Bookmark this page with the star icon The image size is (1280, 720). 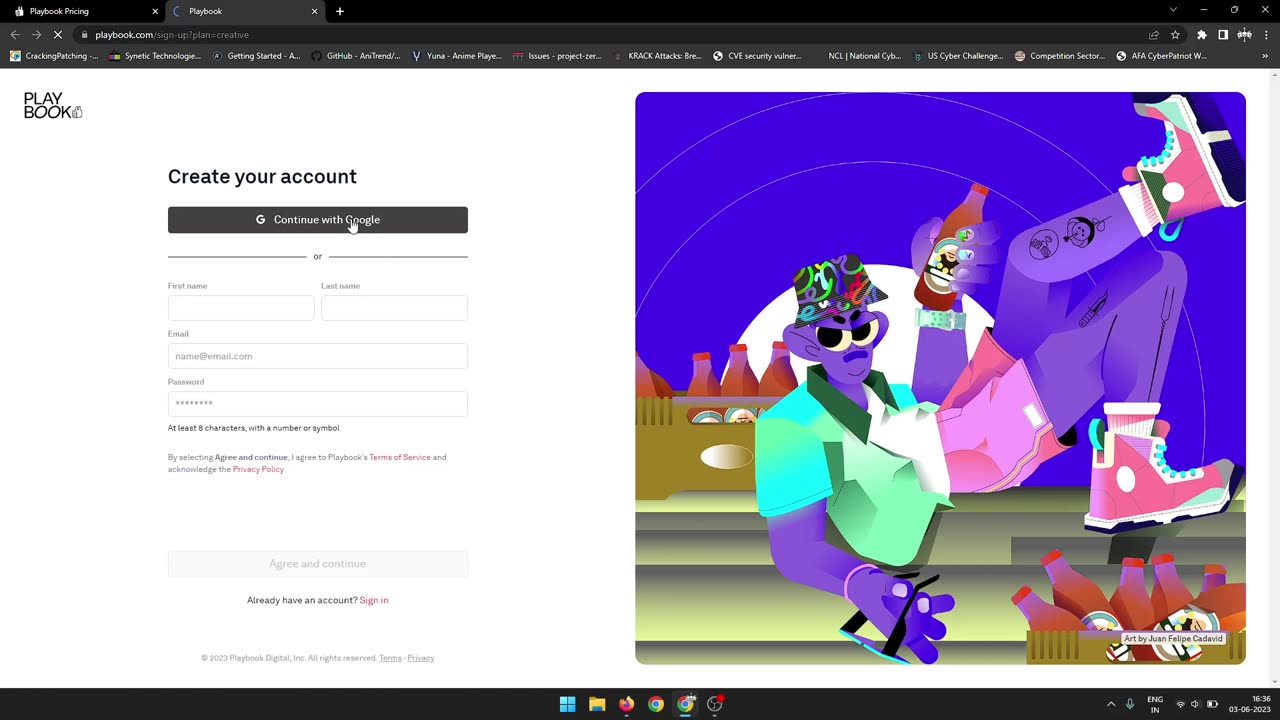[1176, 35]
